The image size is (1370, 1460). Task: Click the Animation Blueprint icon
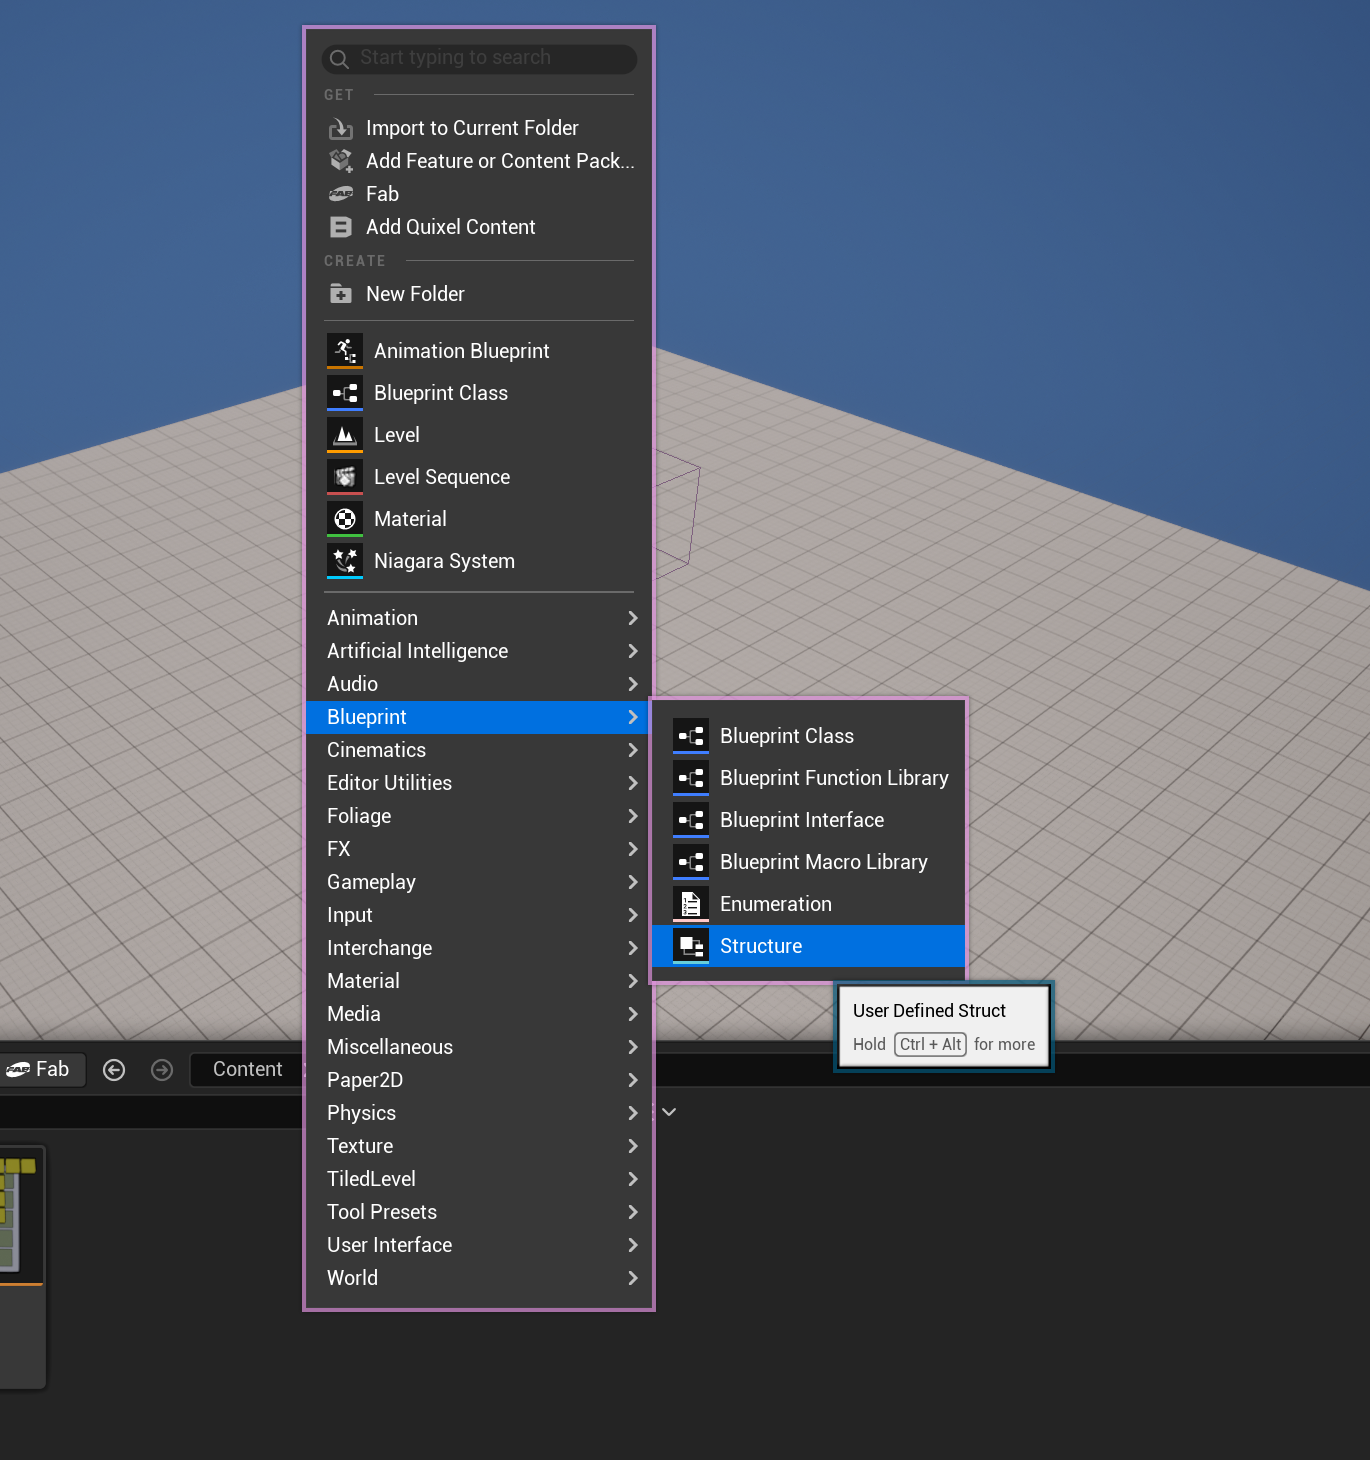point(345,351)
